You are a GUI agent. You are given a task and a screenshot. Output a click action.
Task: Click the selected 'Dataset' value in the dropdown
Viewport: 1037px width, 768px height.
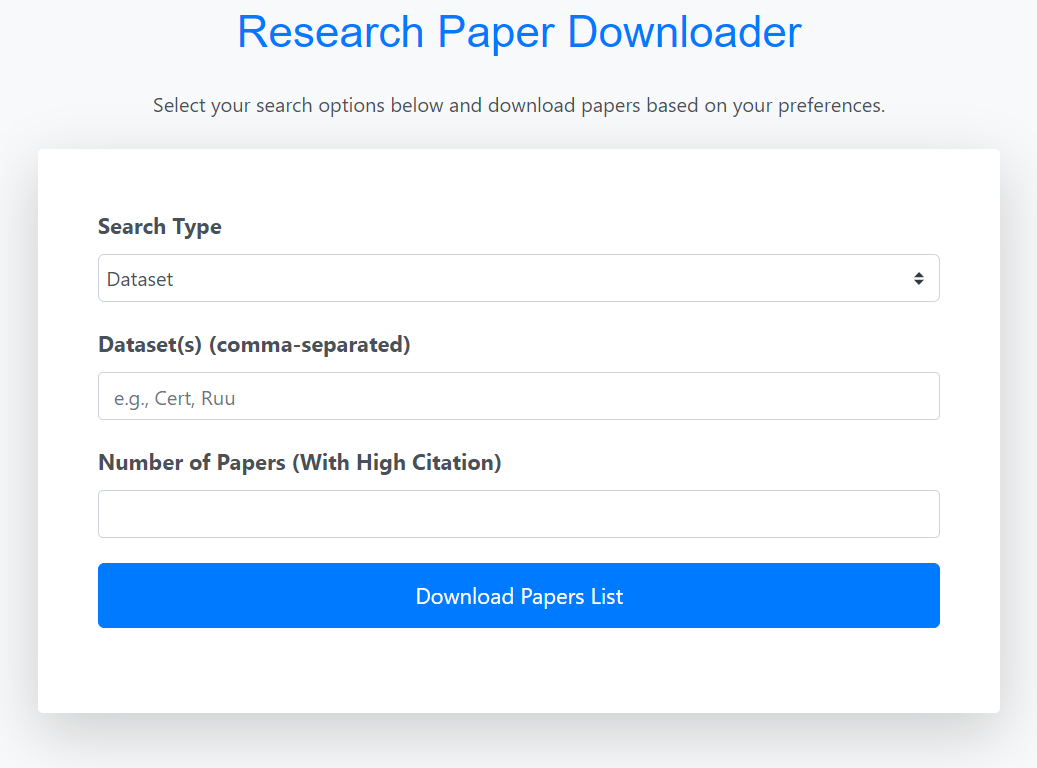[x=140, y=280]
